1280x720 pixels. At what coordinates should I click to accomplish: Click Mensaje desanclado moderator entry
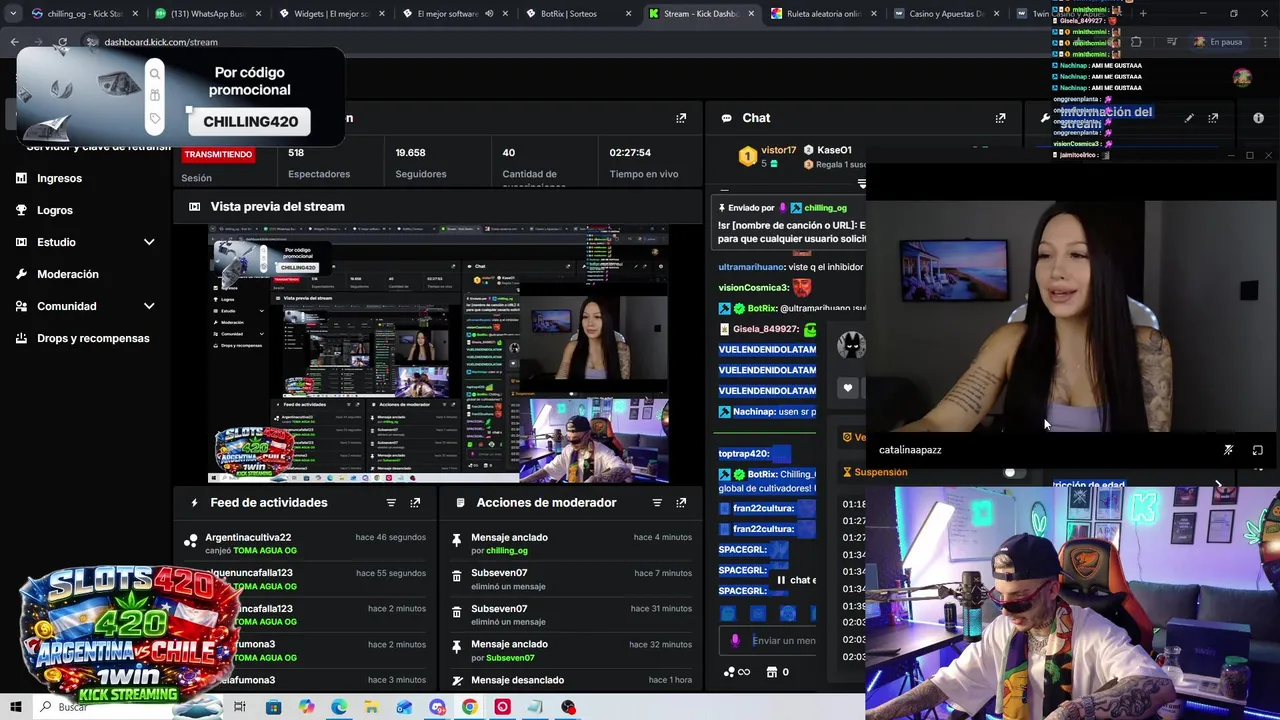[x=572, y=680]
